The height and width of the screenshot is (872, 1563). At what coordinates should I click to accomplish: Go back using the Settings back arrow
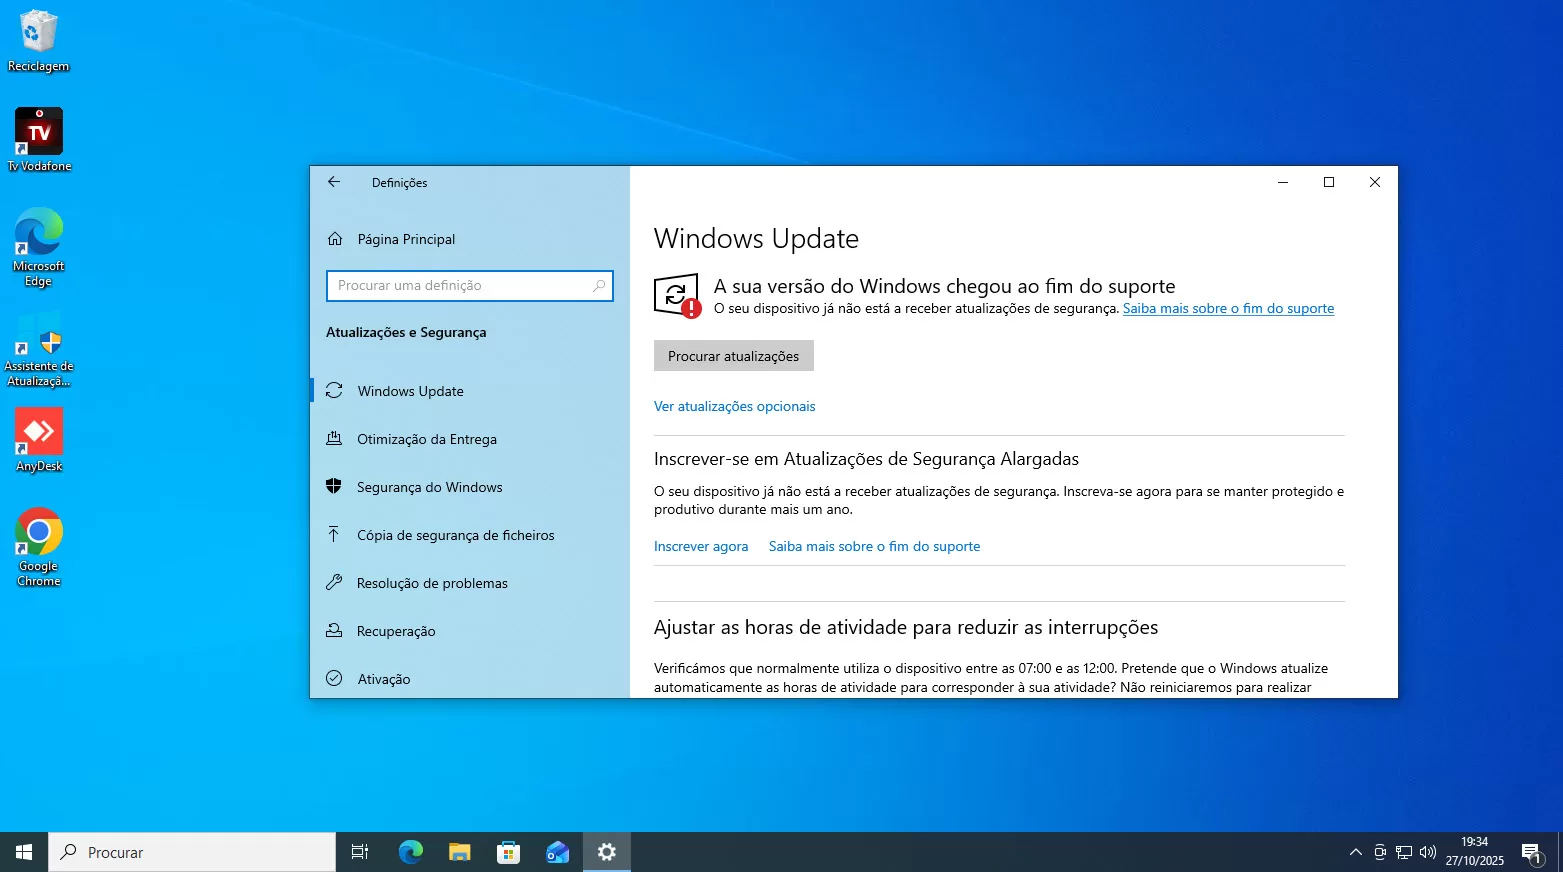click(333, 182)
